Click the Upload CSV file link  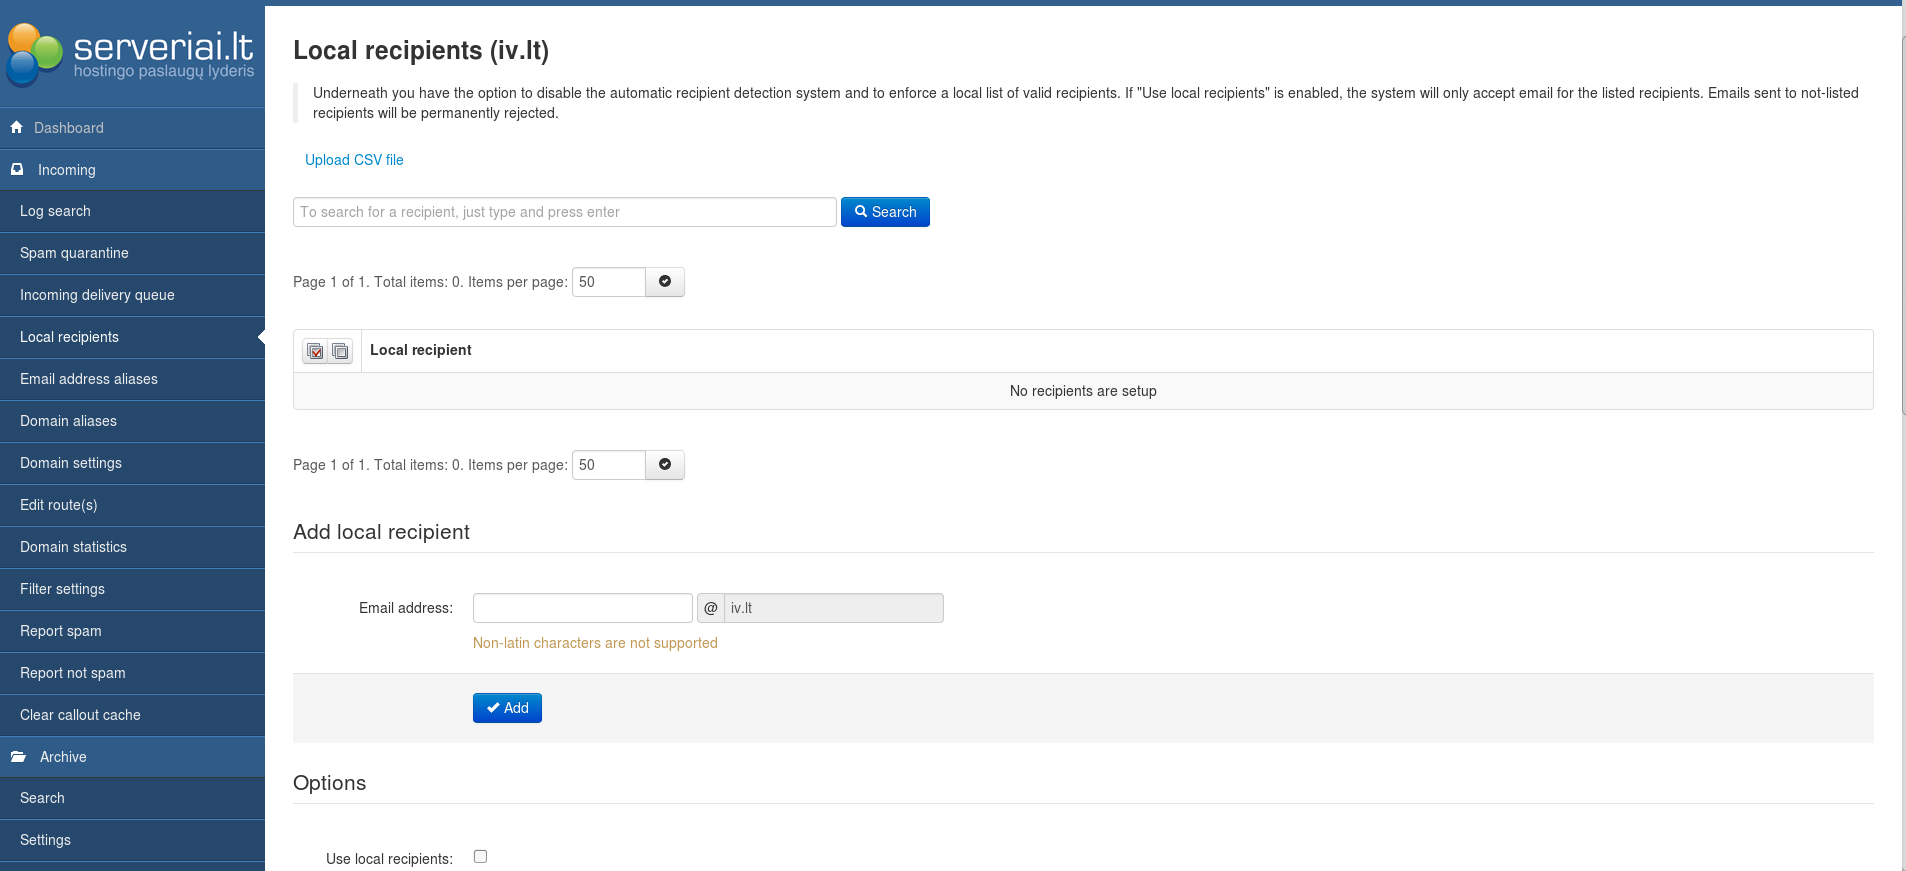click(354, 160)
